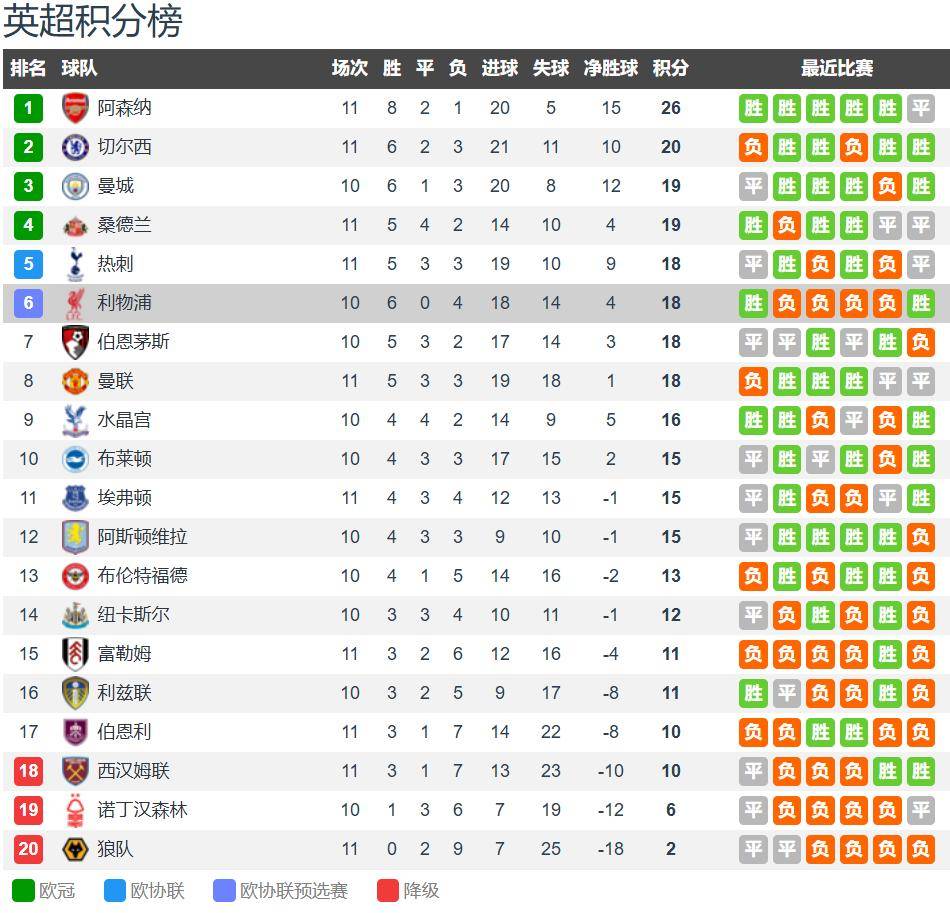
Task: Click the Tottenham crest icon
Action: click(75, 264)
